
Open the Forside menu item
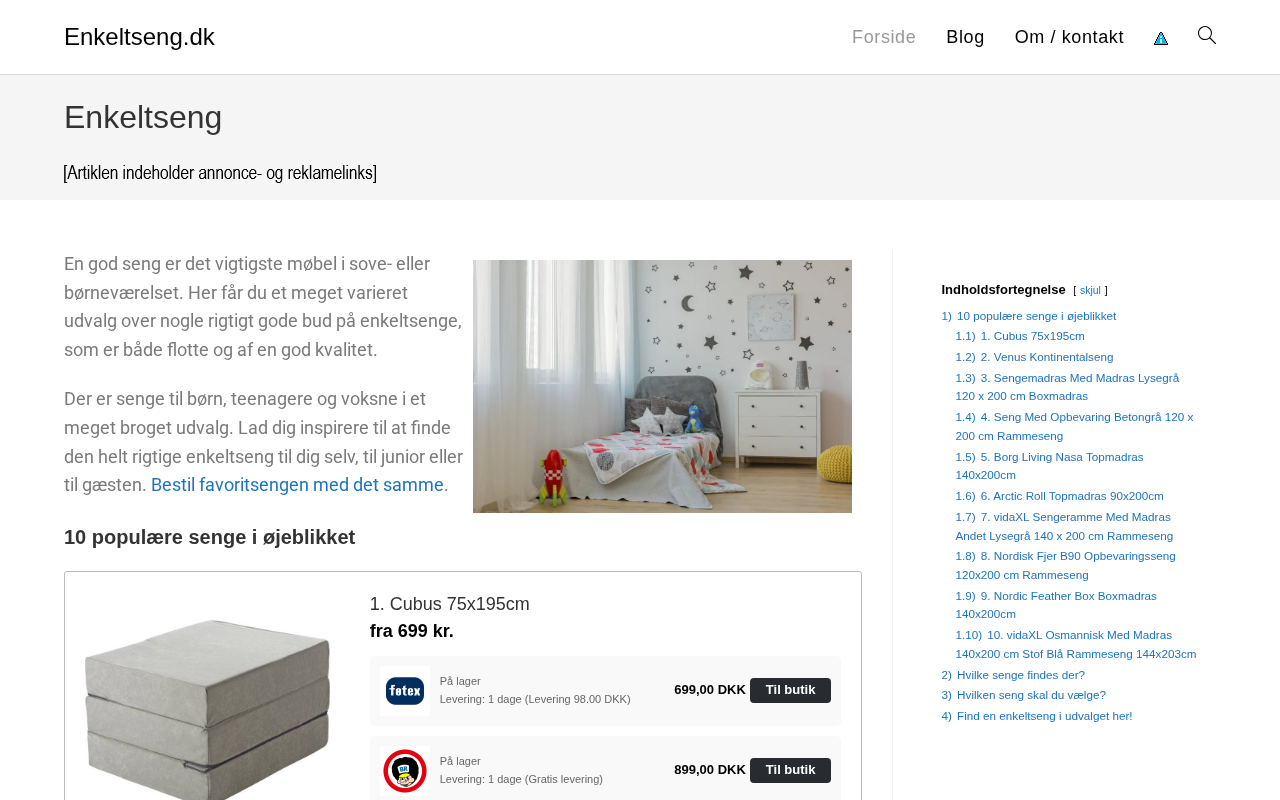884,37
